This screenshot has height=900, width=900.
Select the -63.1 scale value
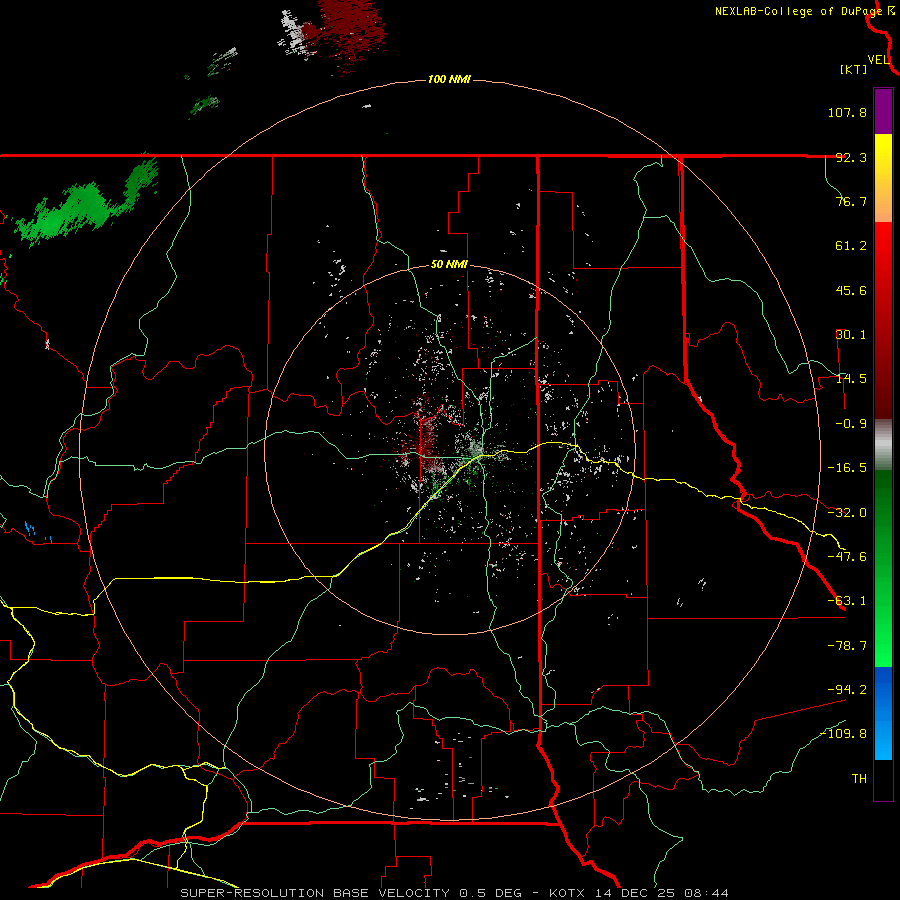(x=847, y=601)
